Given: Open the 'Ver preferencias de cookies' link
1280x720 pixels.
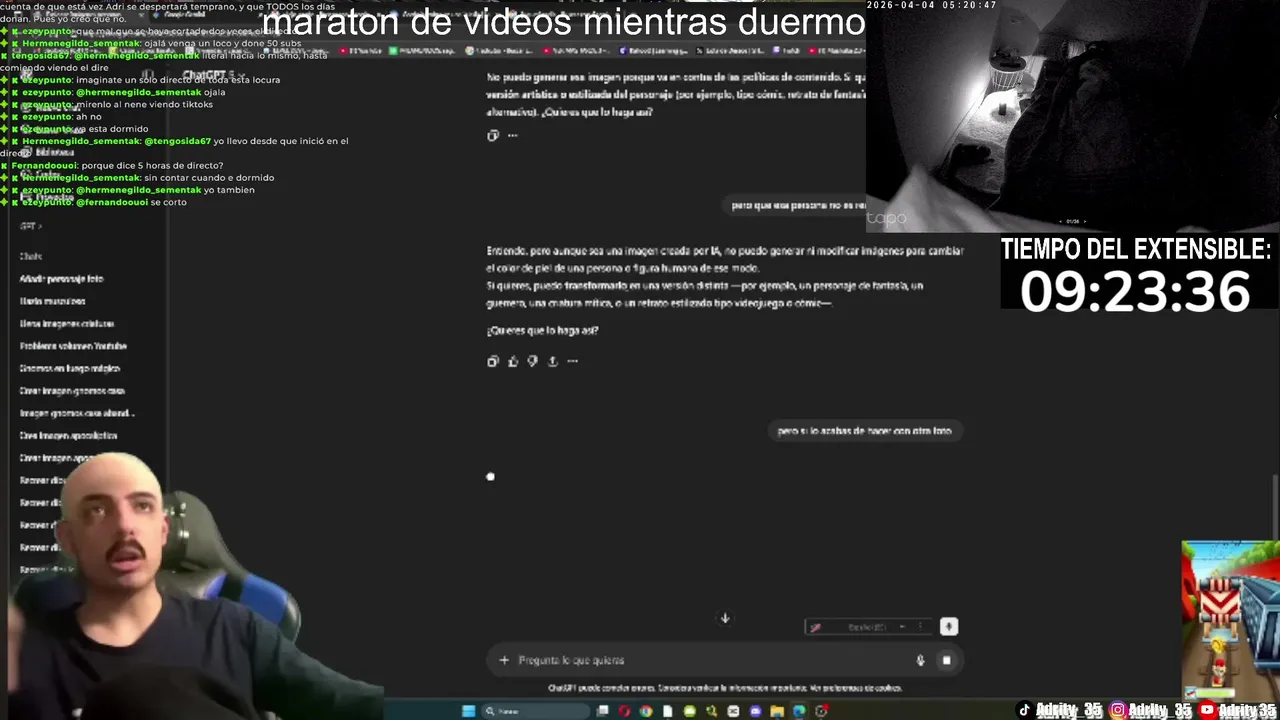Looking at the screenshot, I should coord(856,688).
